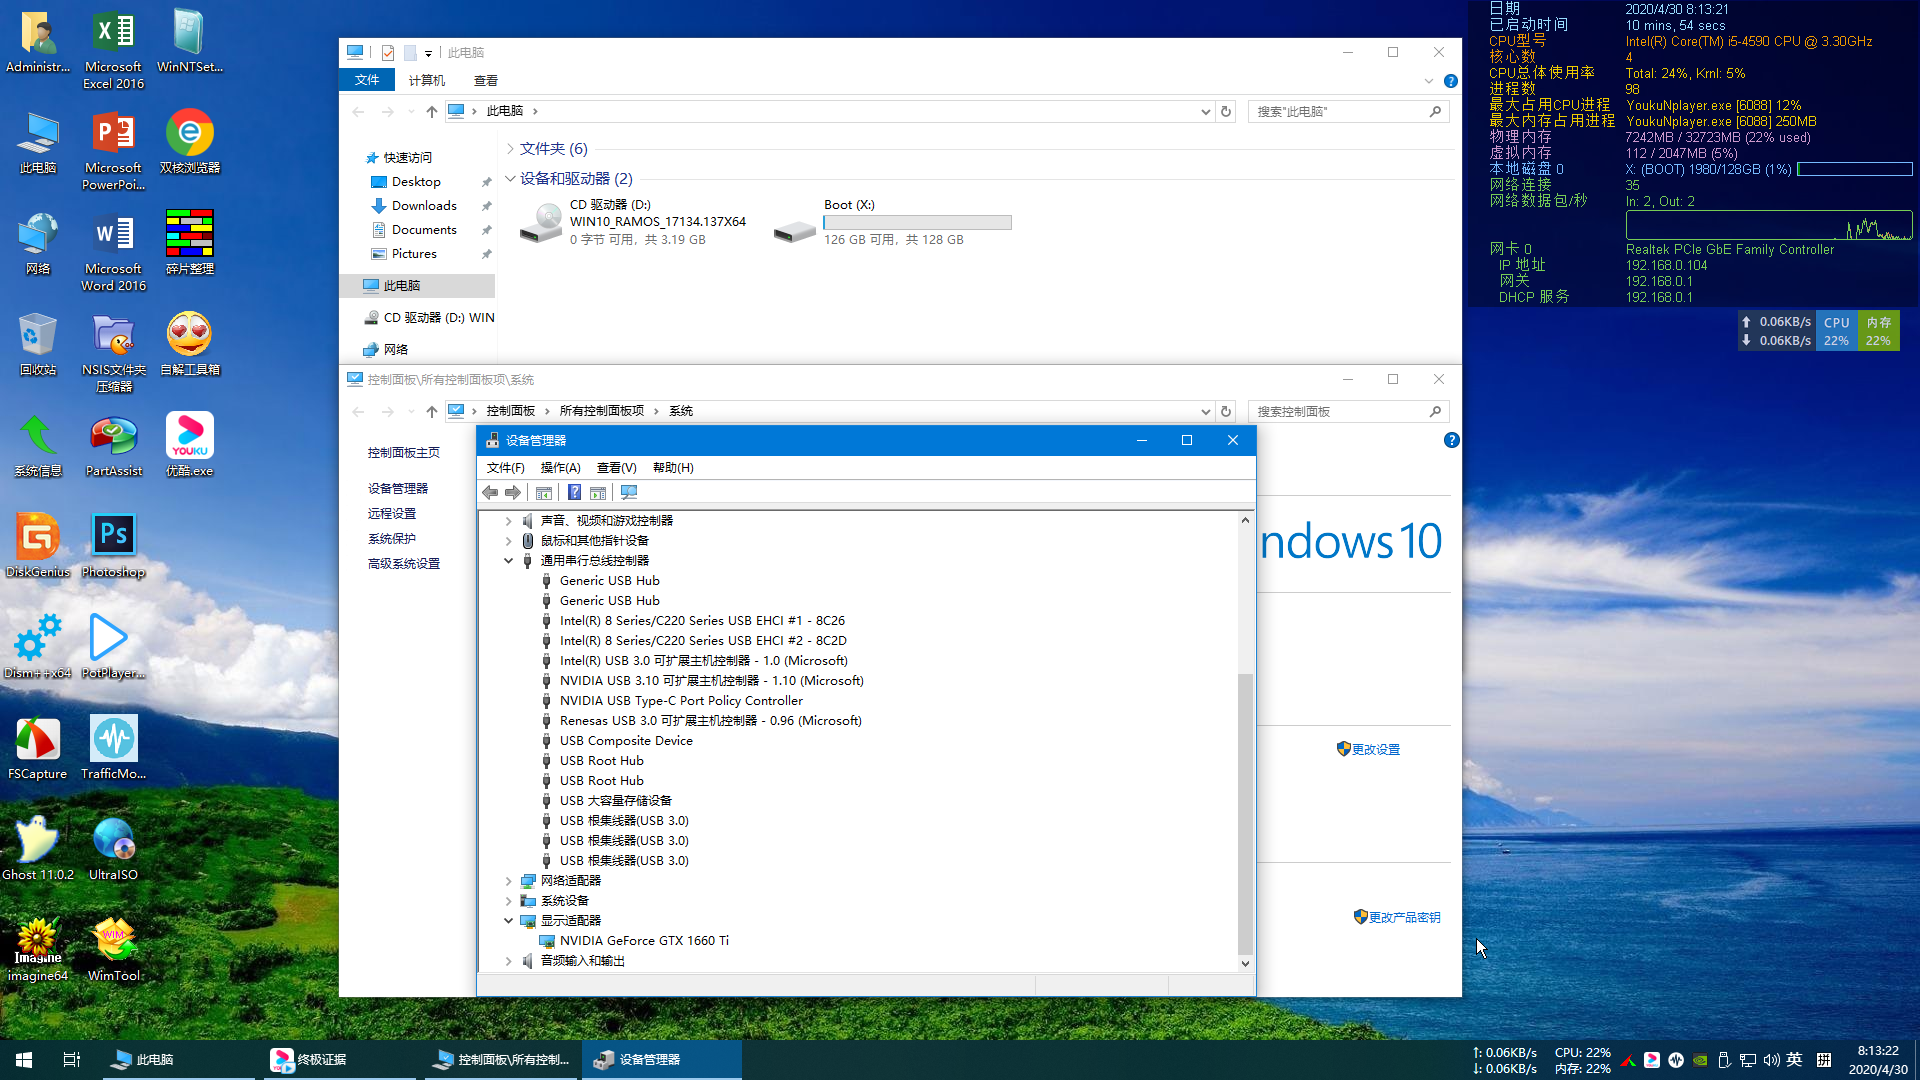
Task: Click 更改设置 link
Action: coord(1376,750)
